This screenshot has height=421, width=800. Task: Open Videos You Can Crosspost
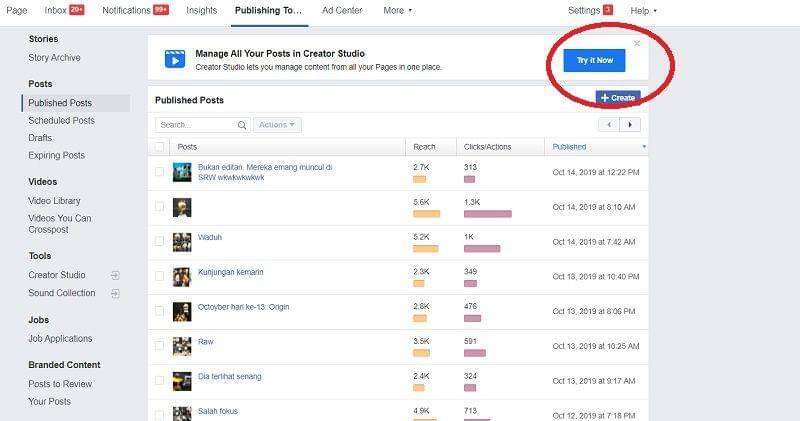click(x=60, y=224)
